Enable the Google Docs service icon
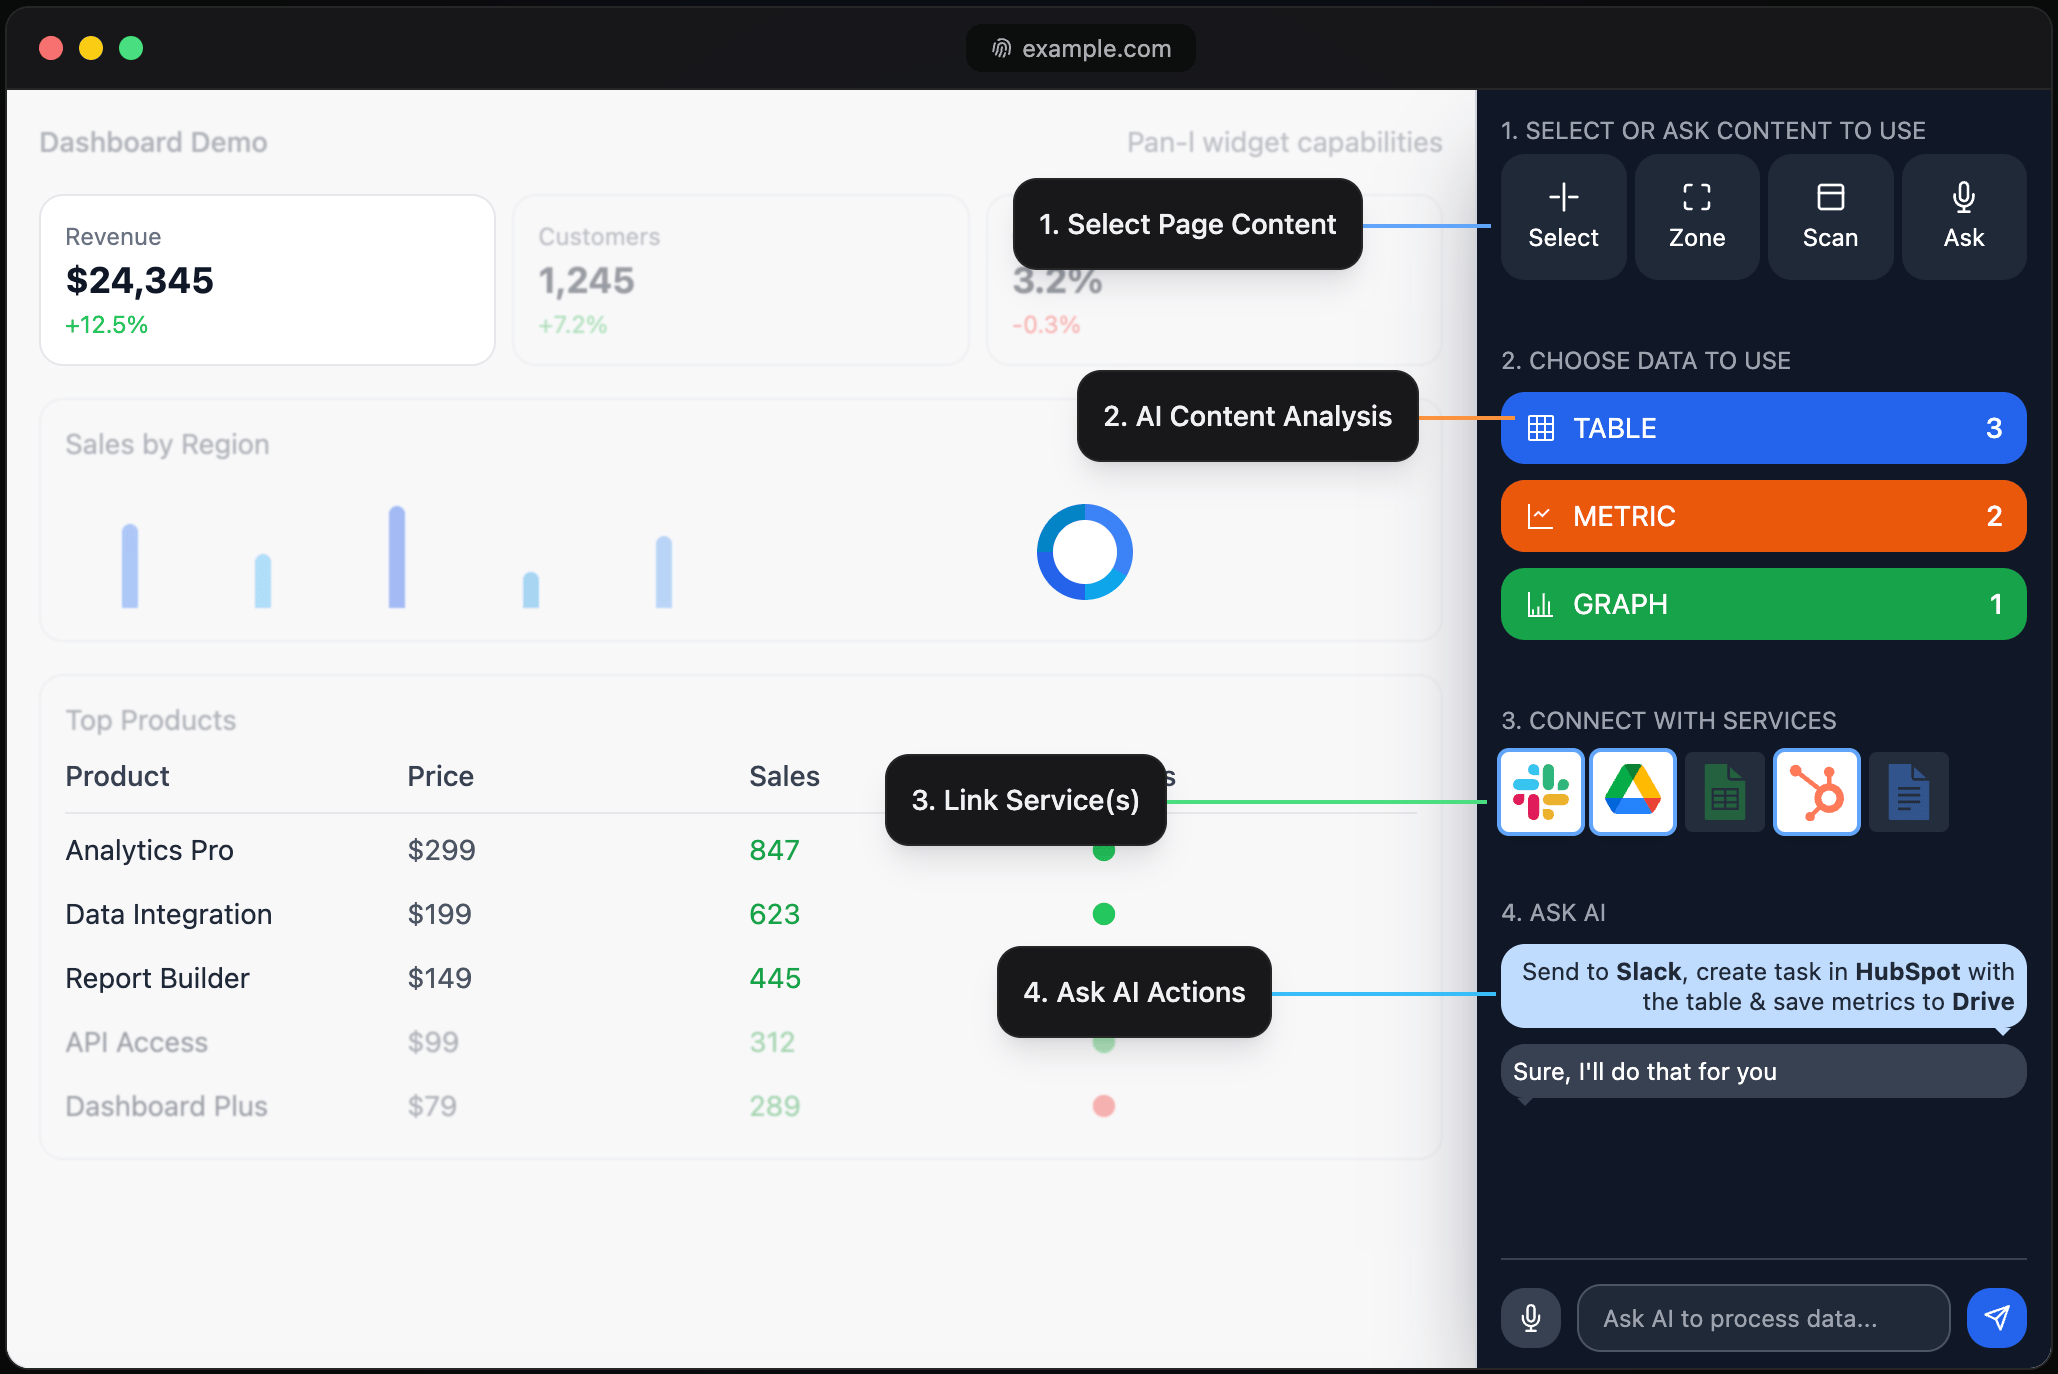Viewport: 2058px width, 1374px height. click(1908, 791)
